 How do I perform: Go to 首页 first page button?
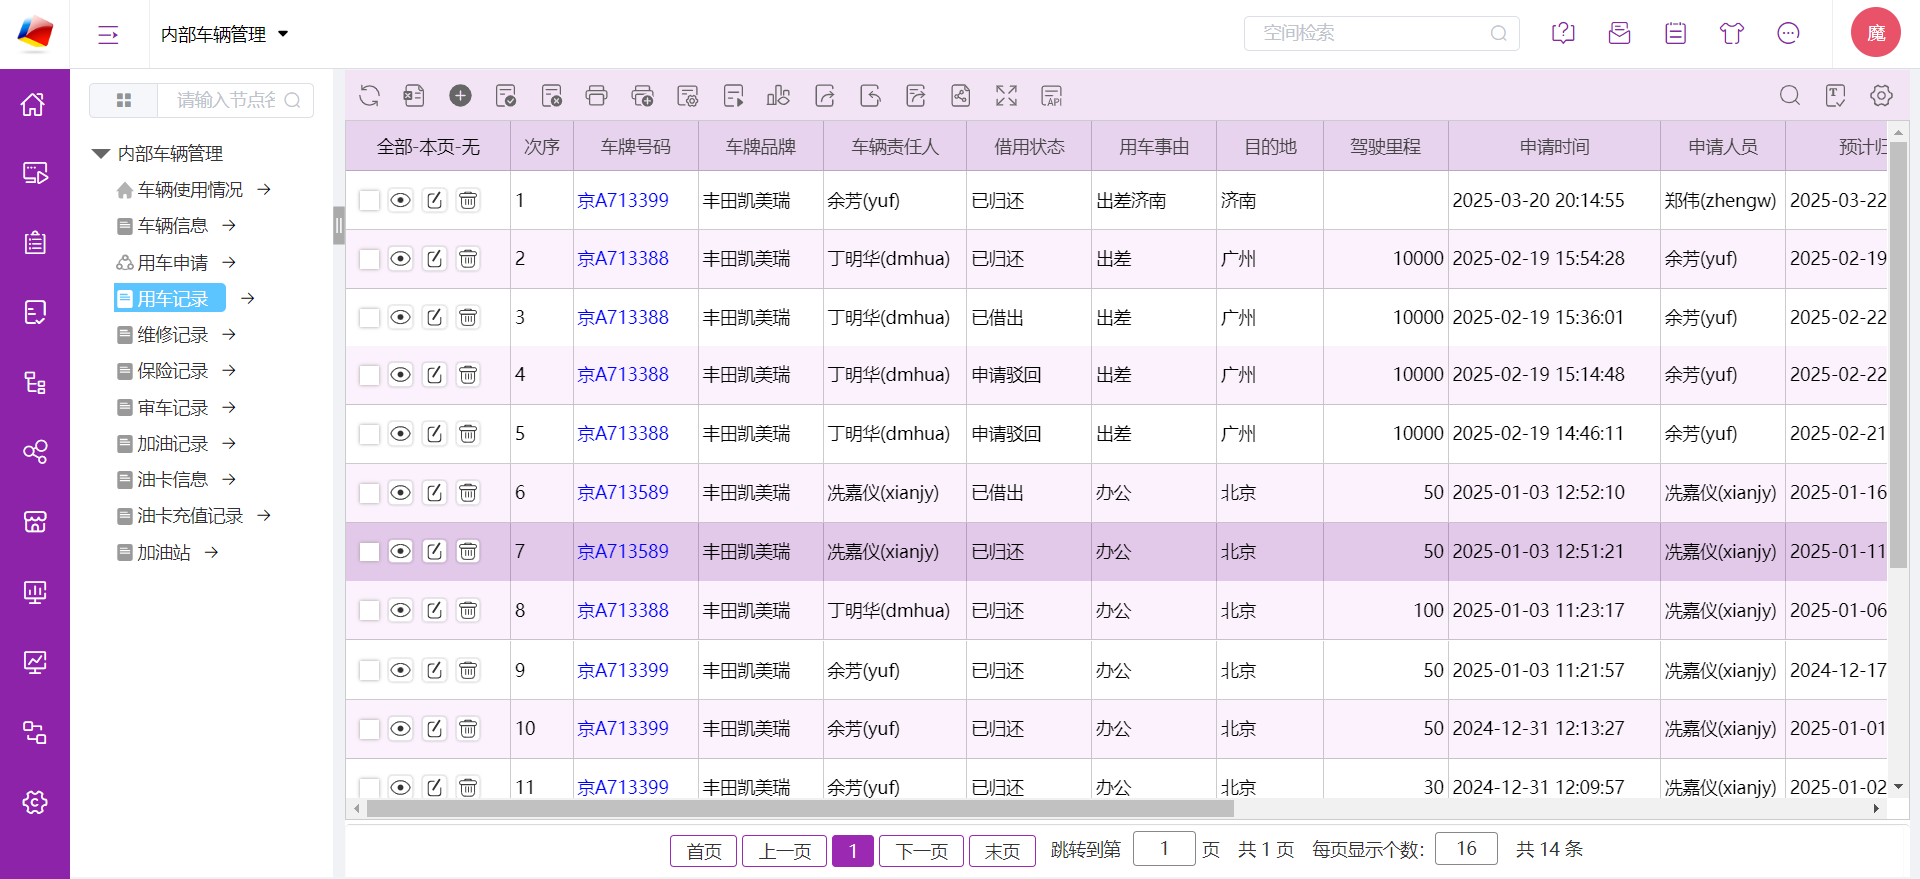(x=704, y=851)
